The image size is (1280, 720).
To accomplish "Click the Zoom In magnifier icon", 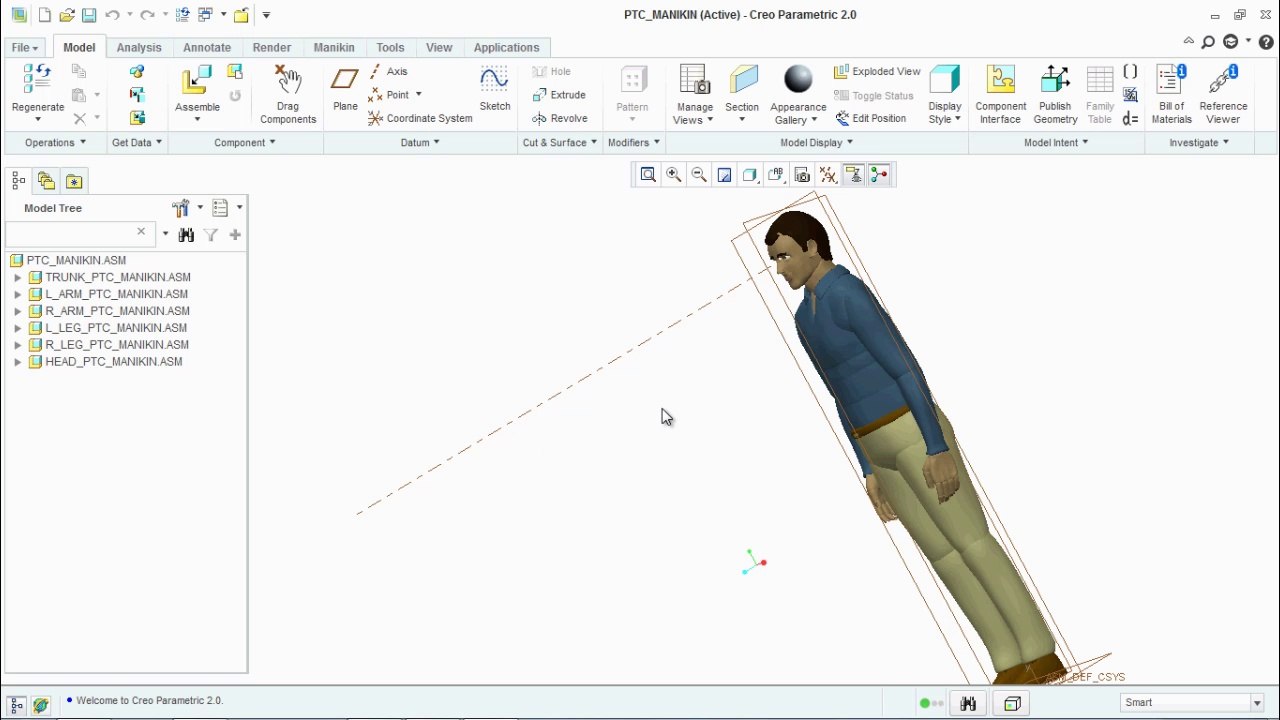I will (674, 175).
